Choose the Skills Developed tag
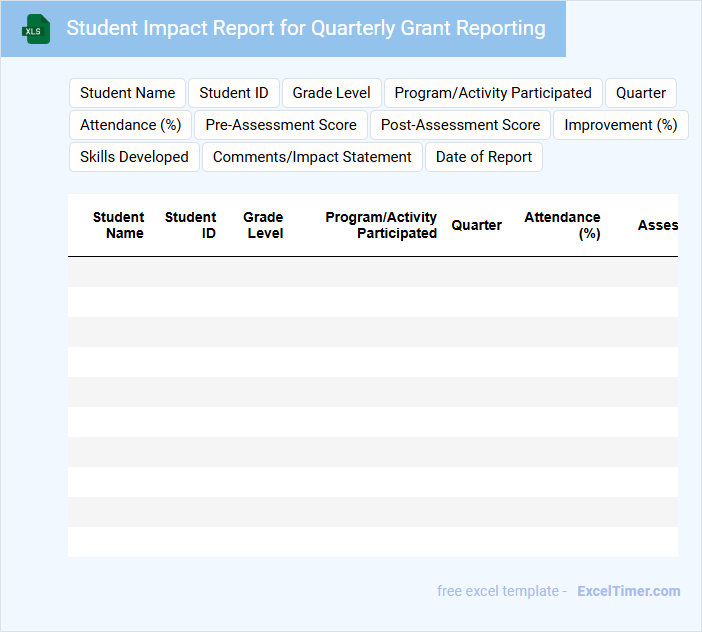702x632 pixels. tap(134, 157)
